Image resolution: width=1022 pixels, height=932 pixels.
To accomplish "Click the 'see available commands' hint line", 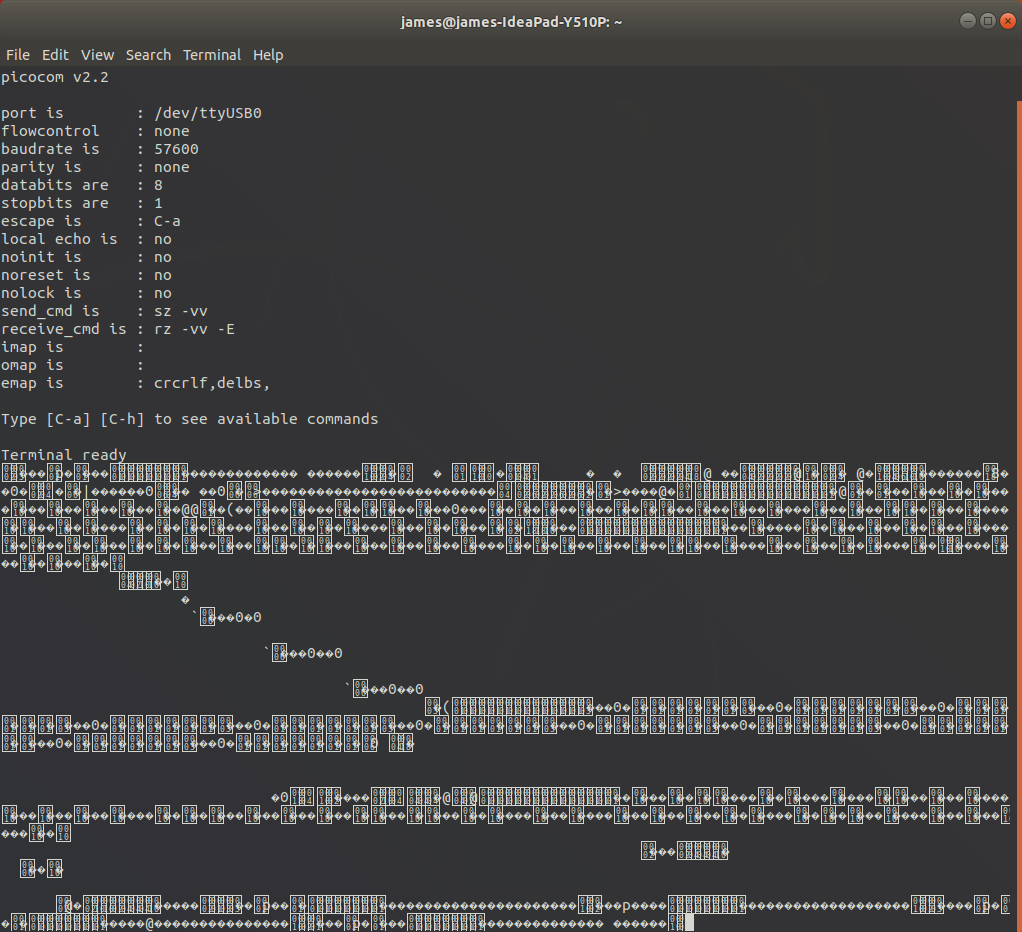I will tap(190, 419).
